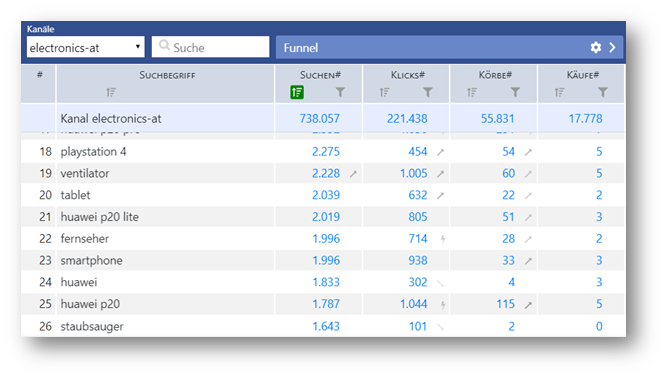The height and width of the screenshot is (379, 668).
Task: Expand the Funnel panel with chevron arrow
Action: (612, 47)
